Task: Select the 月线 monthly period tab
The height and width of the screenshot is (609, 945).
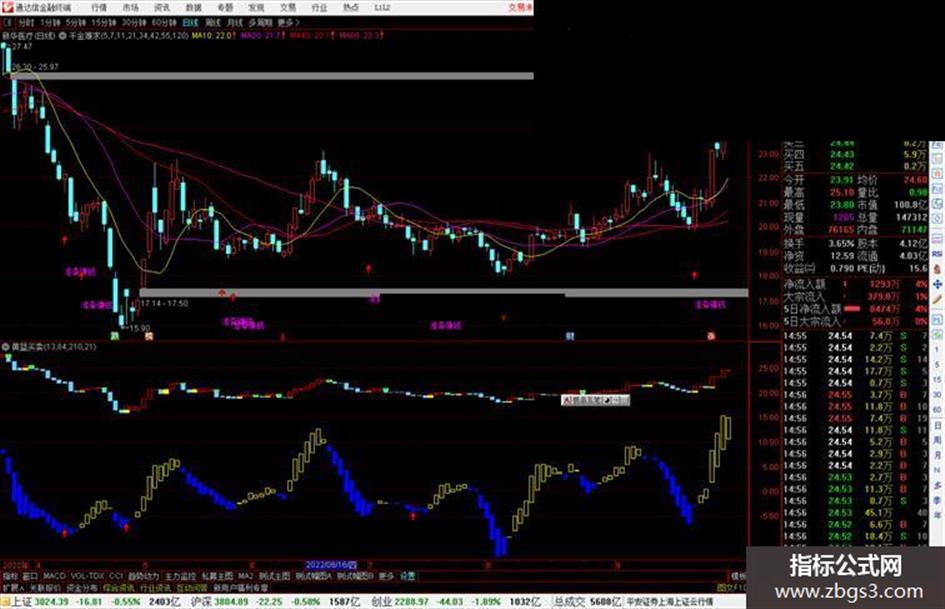Action: coord(234,22)
